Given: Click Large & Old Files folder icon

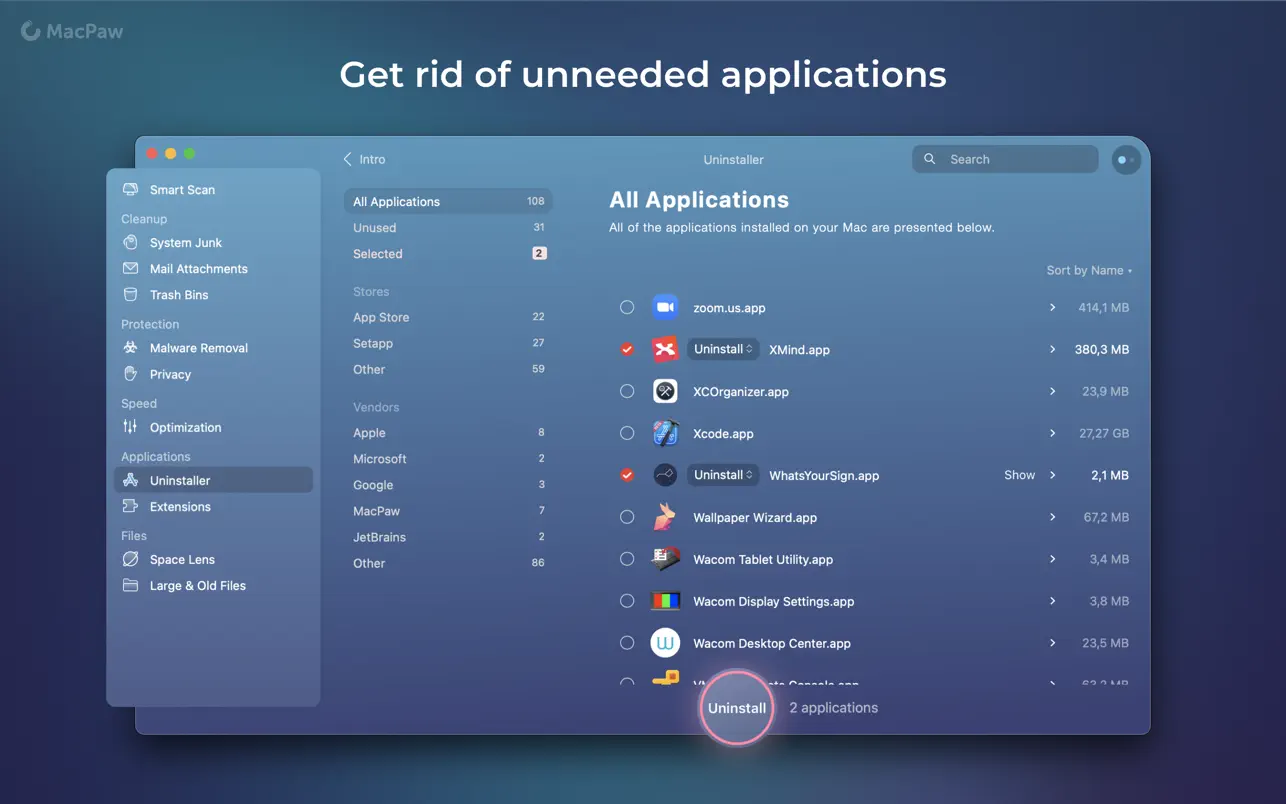Looking at the screenshot, I should 130,585.
